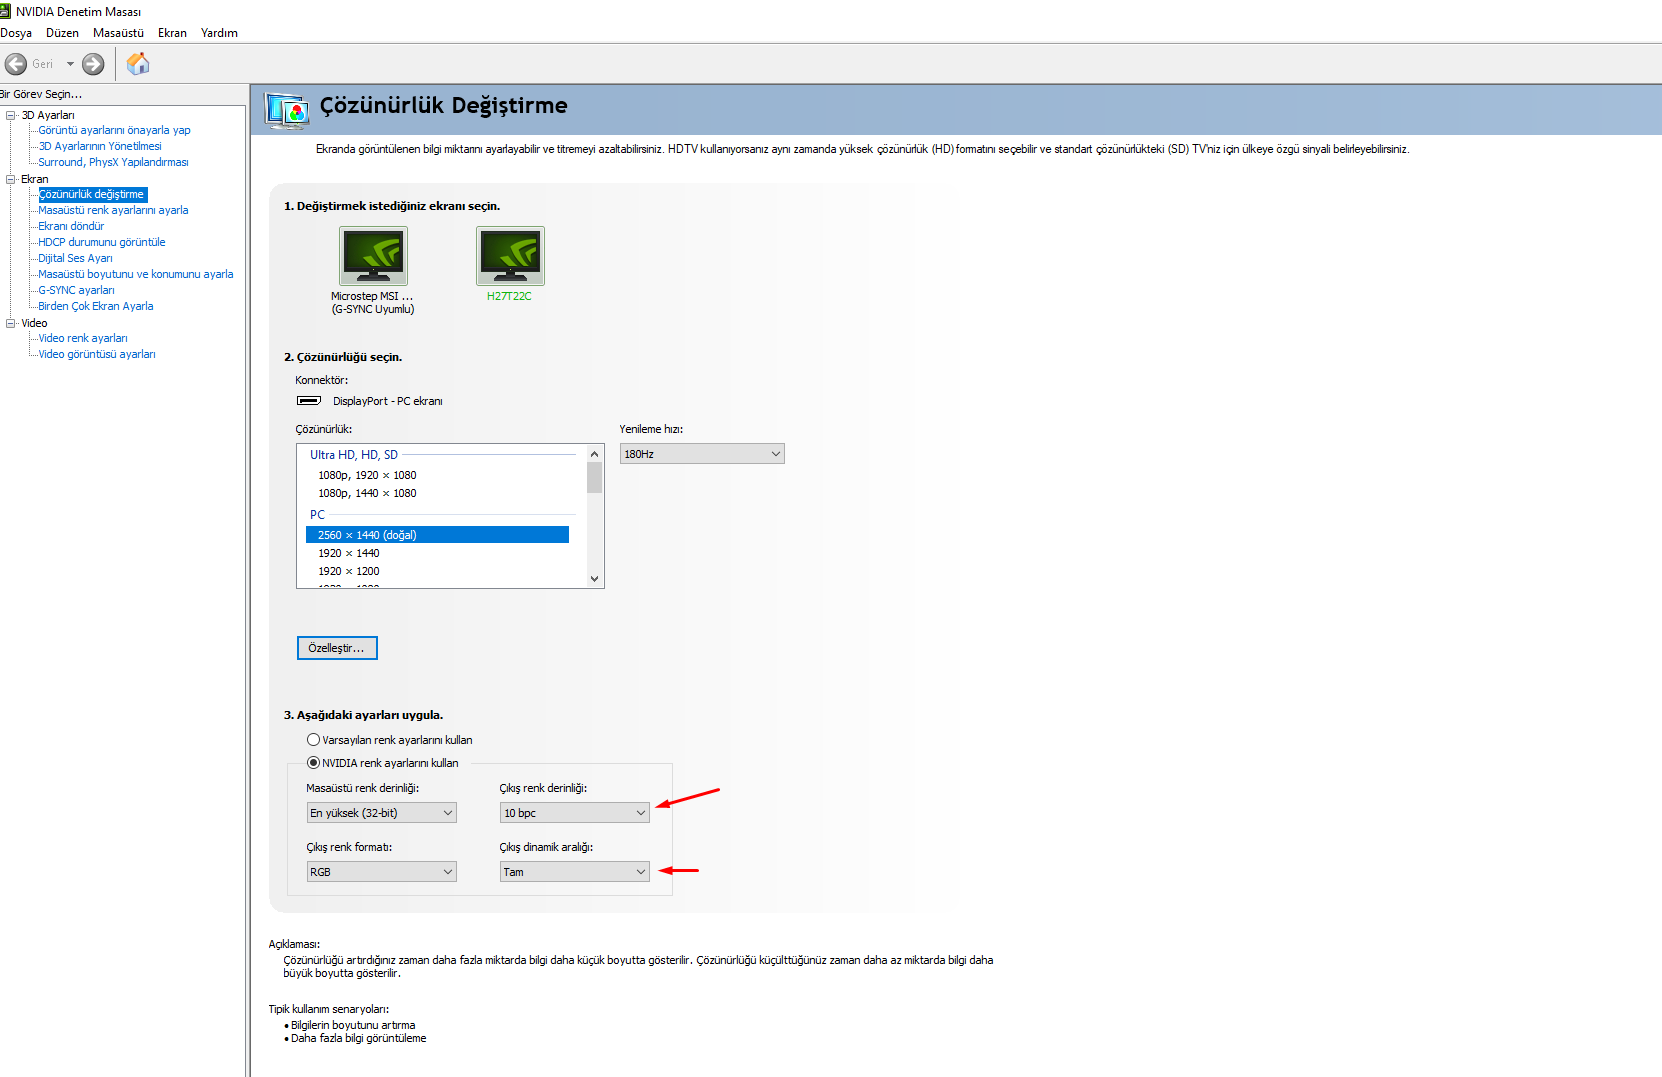Click the Back (Geri) arrow icon
Screen dimensions: 1662x1077
[16, 64]
